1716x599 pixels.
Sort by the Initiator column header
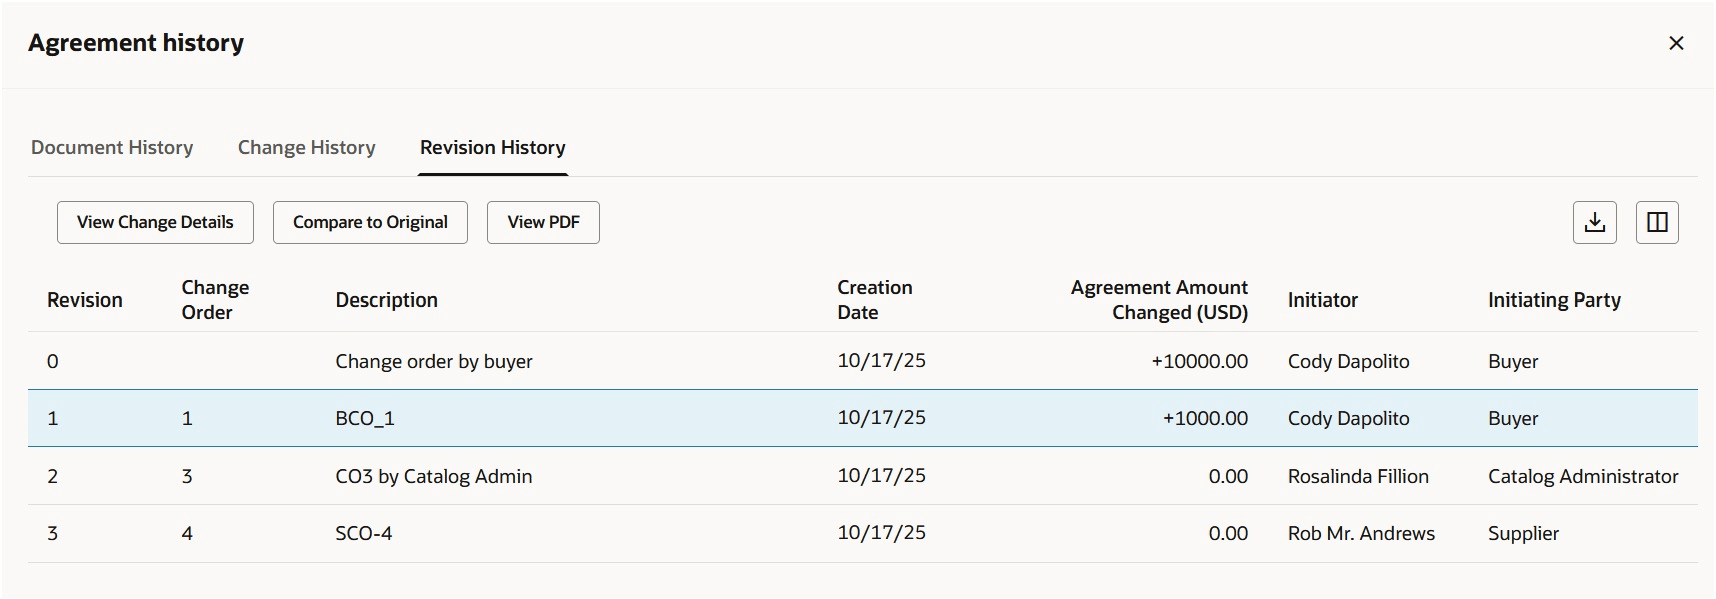1322,299
